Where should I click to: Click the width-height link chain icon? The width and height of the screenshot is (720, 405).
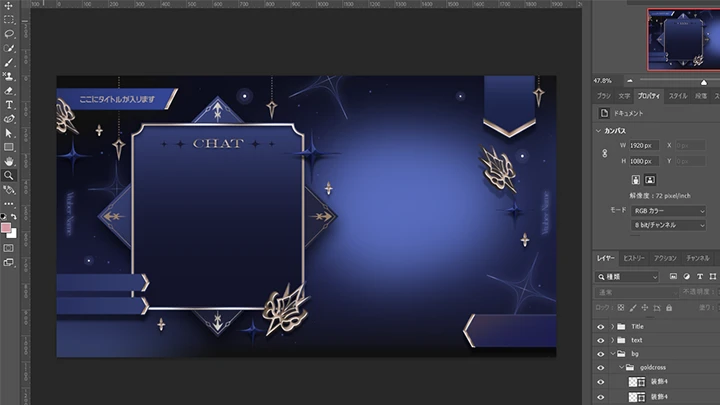point(605,153)
